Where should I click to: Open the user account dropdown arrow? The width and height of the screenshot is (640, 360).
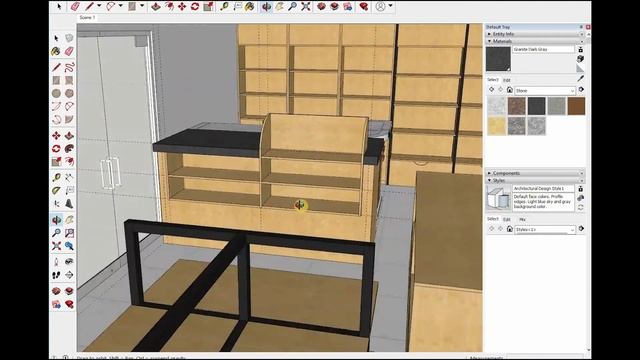point(390,6)
